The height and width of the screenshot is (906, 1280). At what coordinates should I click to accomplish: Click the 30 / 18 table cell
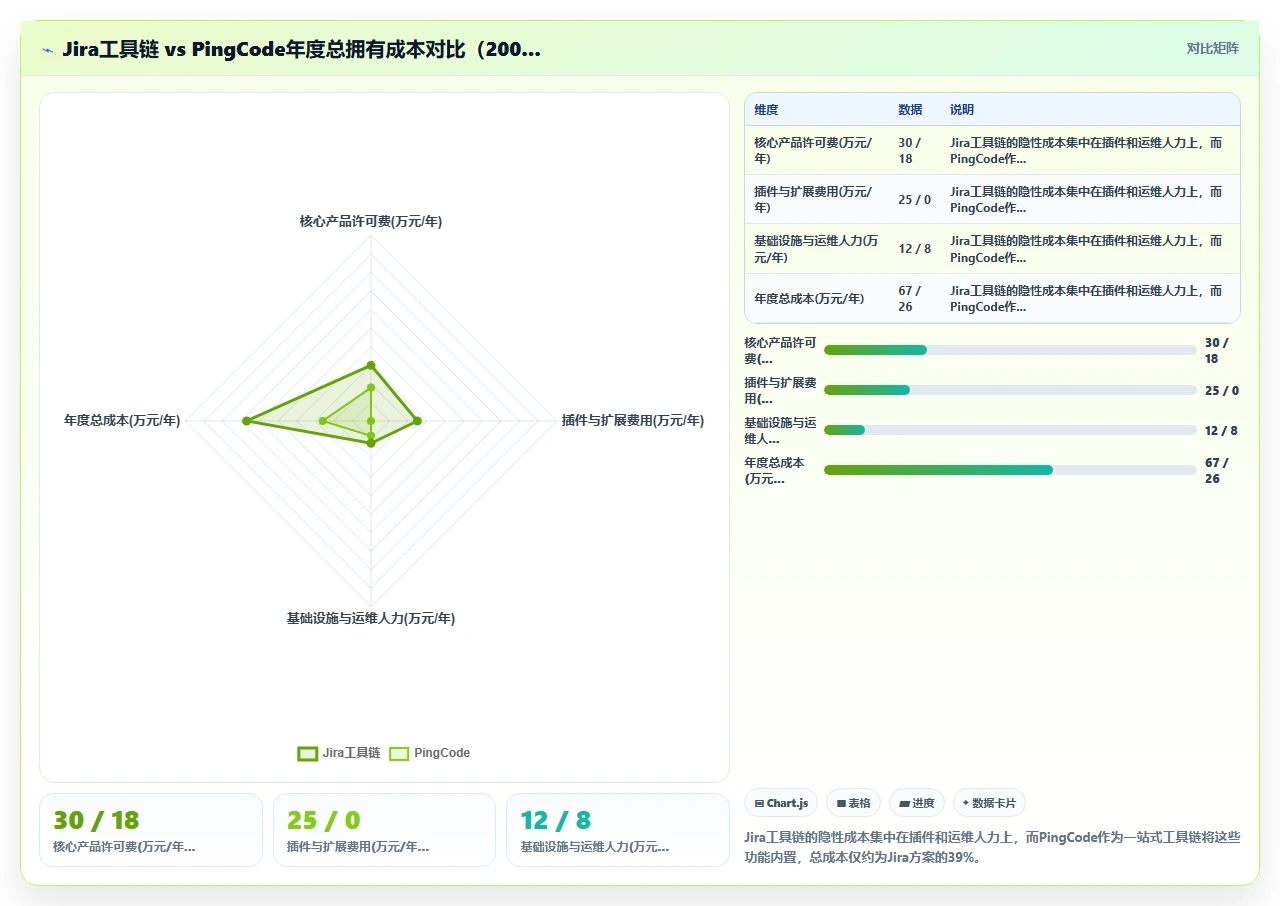point(912,150)
